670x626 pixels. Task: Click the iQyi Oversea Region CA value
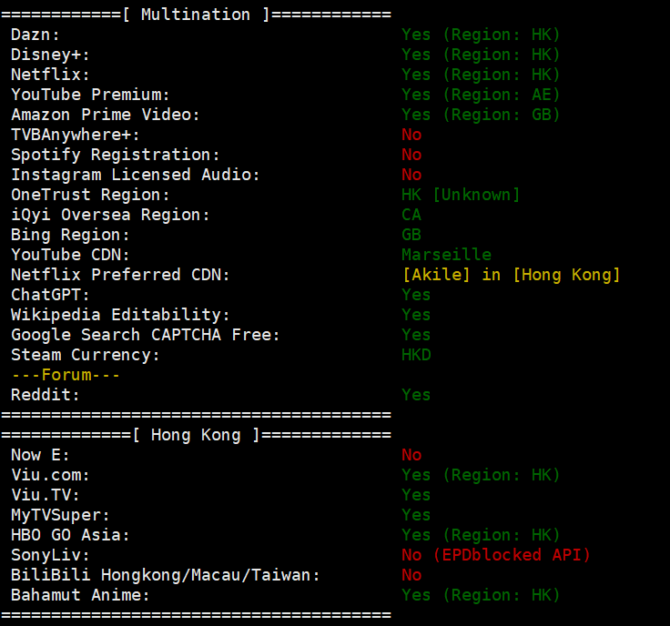(411, 215)
